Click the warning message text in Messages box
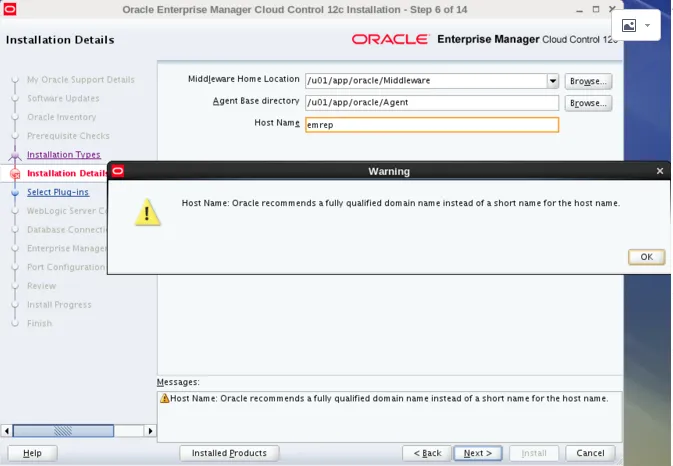673x466 pixels. point(389,398)
